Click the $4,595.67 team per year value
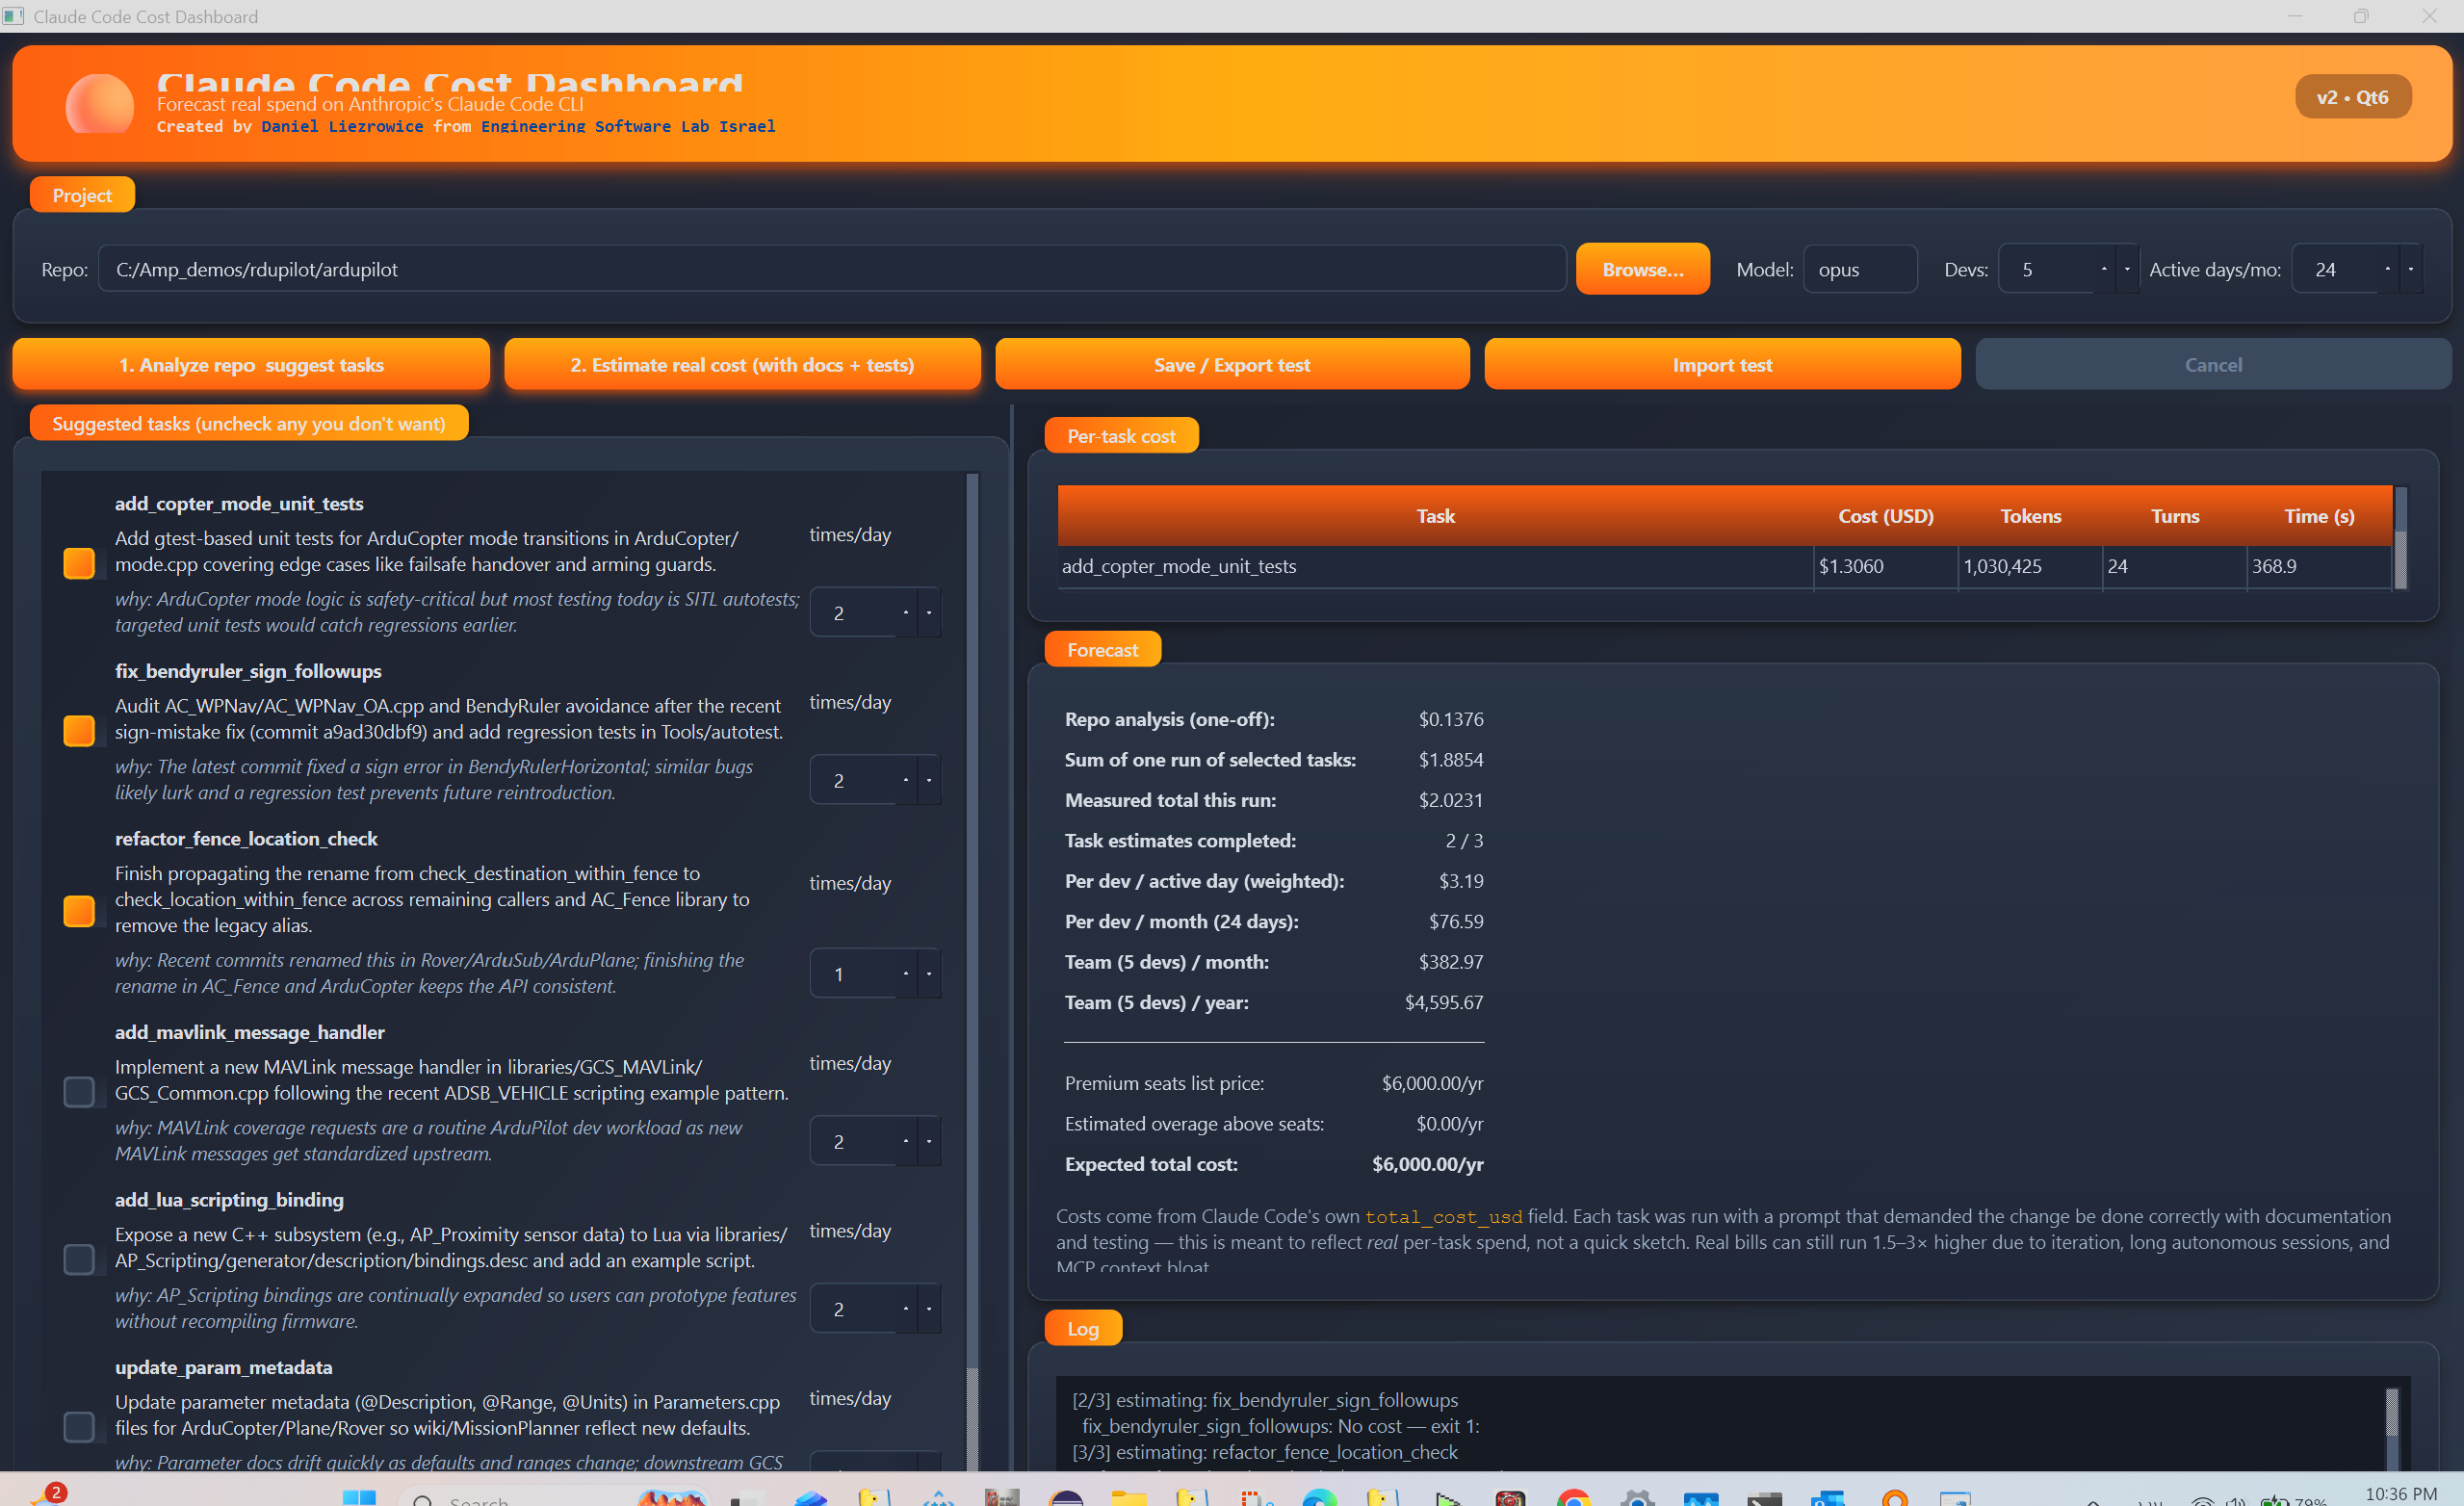This screenshot has height=1506, width=2464. 1443,1002
